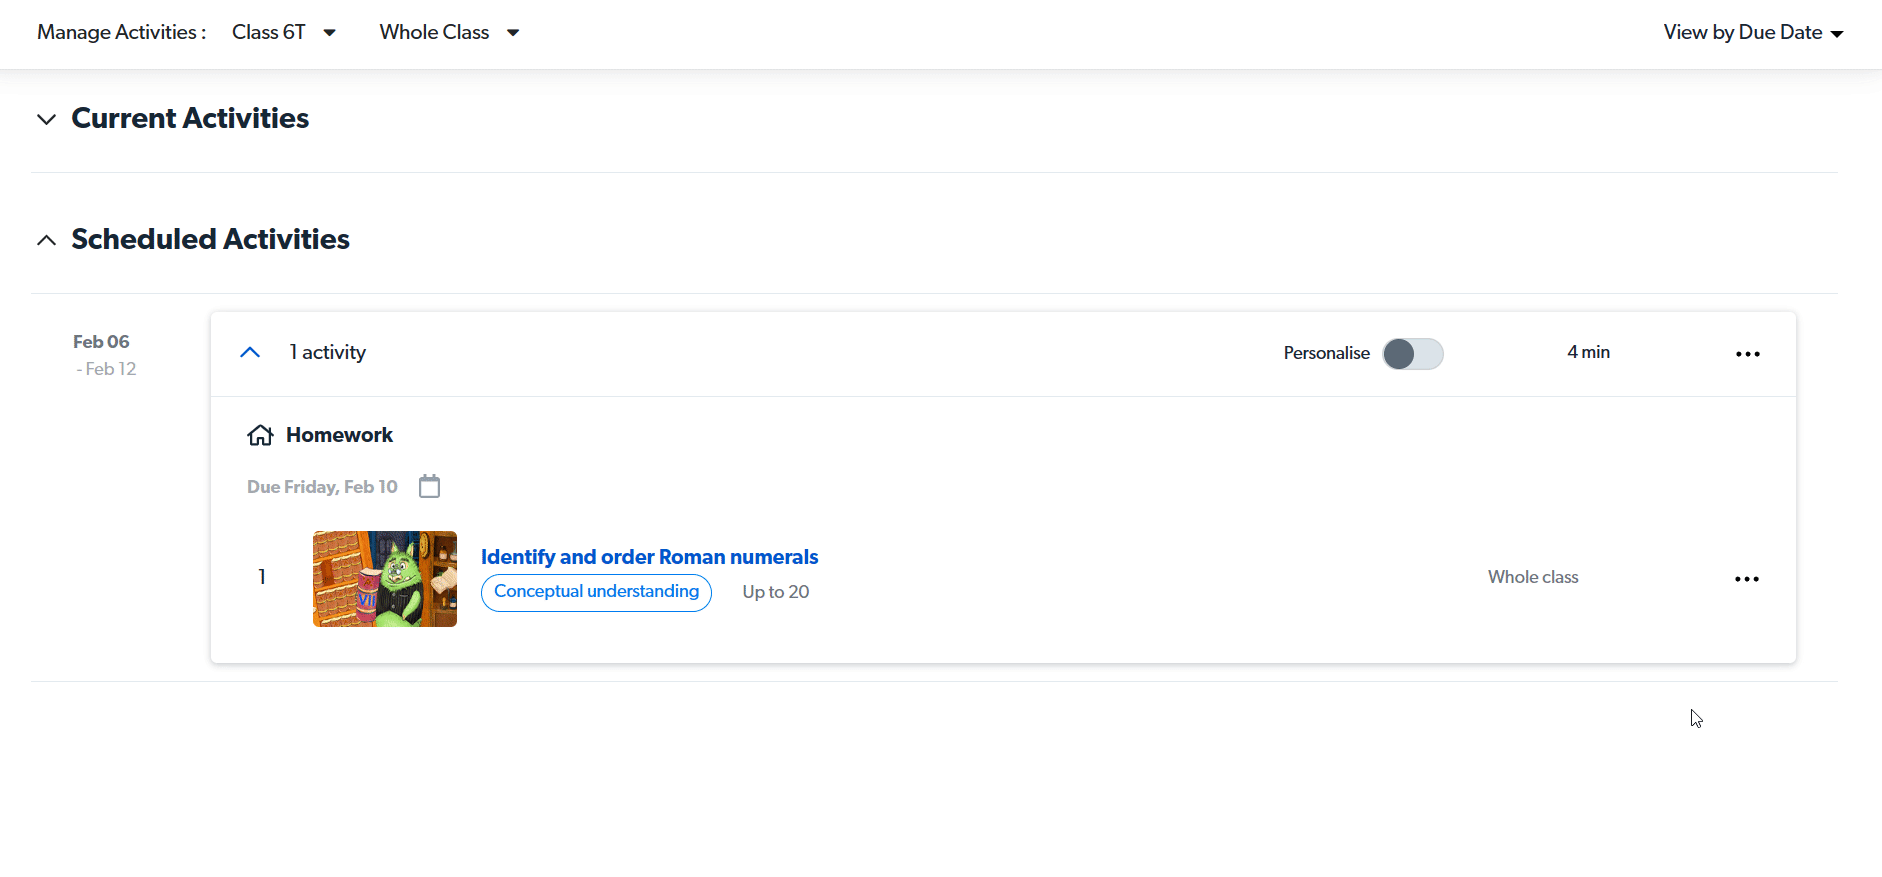Image resolution: width=1882 pixels, height=877 pixels.
Task: Toggle the Personalise switch
Action: tap(1412, 354)
